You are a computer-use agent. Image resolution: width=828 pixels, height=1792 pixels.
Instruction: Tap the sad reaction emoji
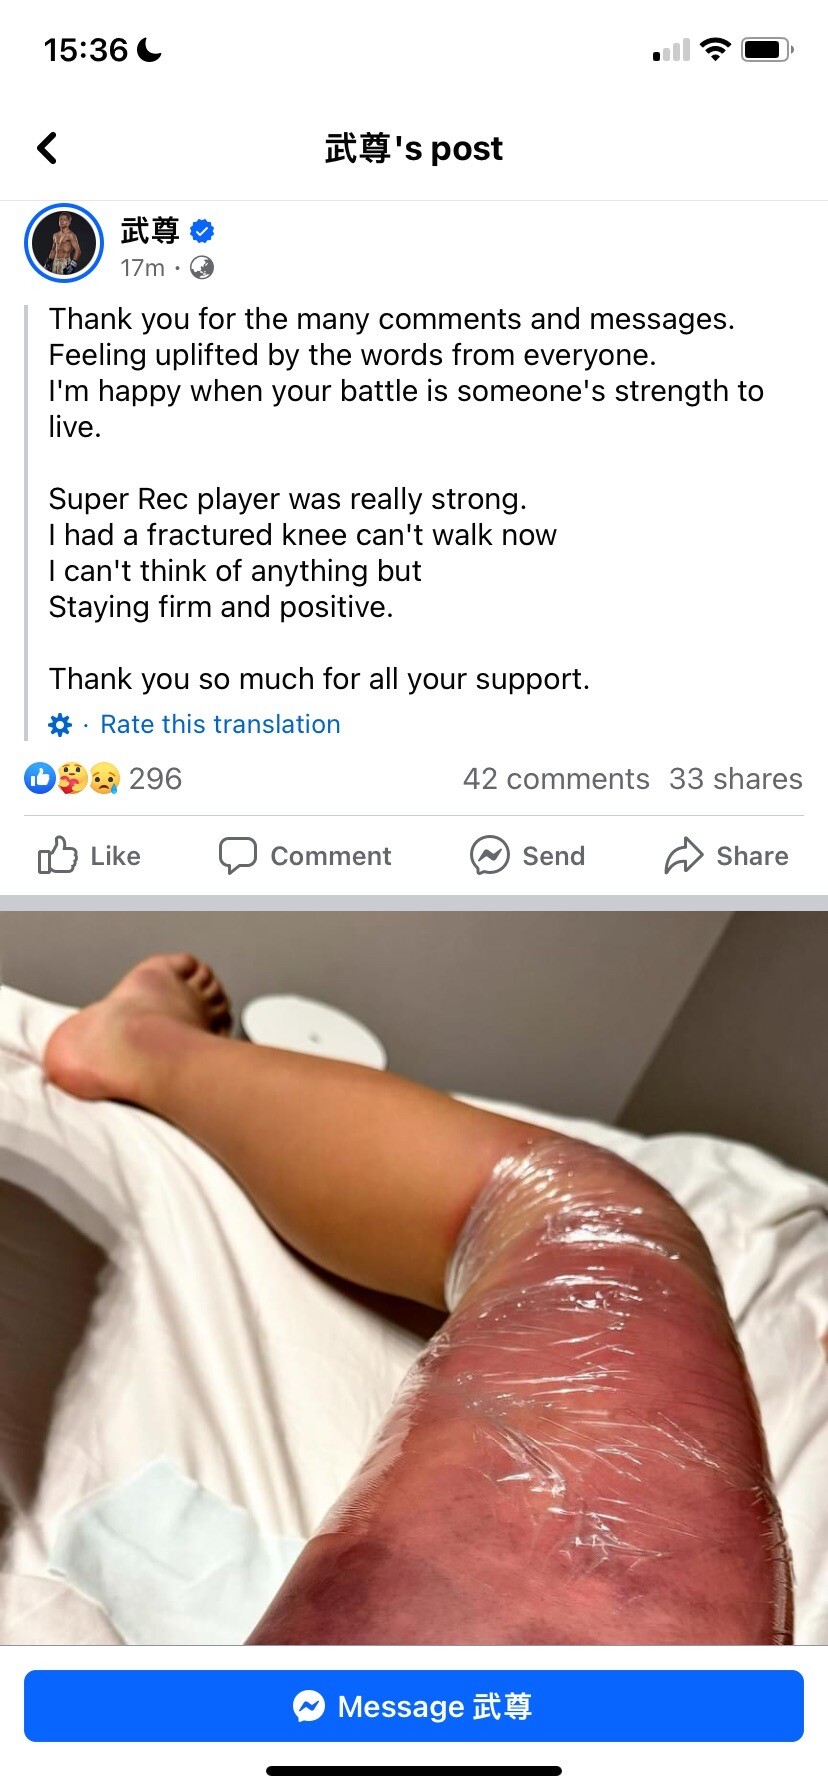tap(104, 778)
